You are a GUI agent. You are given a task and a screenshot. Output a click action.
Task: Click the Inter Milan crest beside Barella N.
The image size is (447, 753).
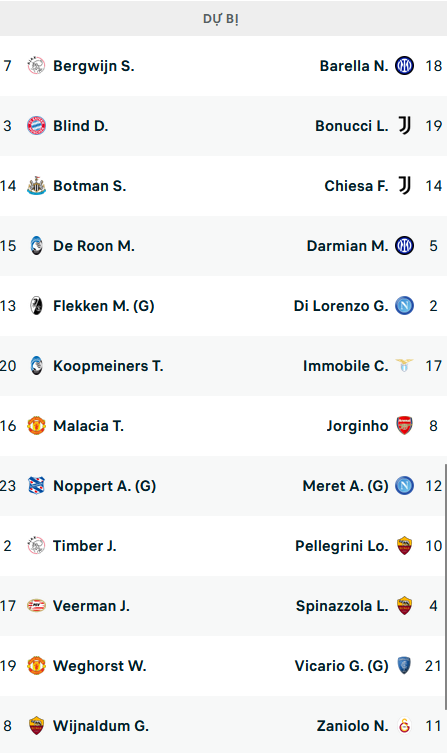[x=404, y=66]
